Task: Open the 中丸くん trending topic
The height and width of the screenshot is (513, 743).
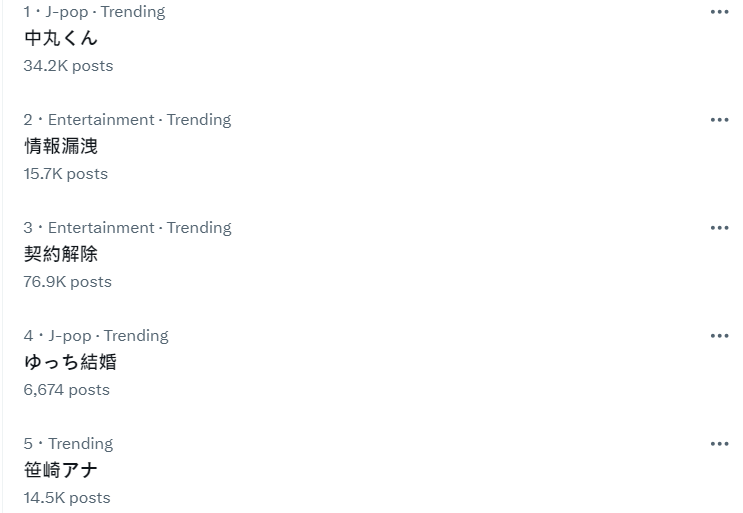Action: tap(61, 38)
